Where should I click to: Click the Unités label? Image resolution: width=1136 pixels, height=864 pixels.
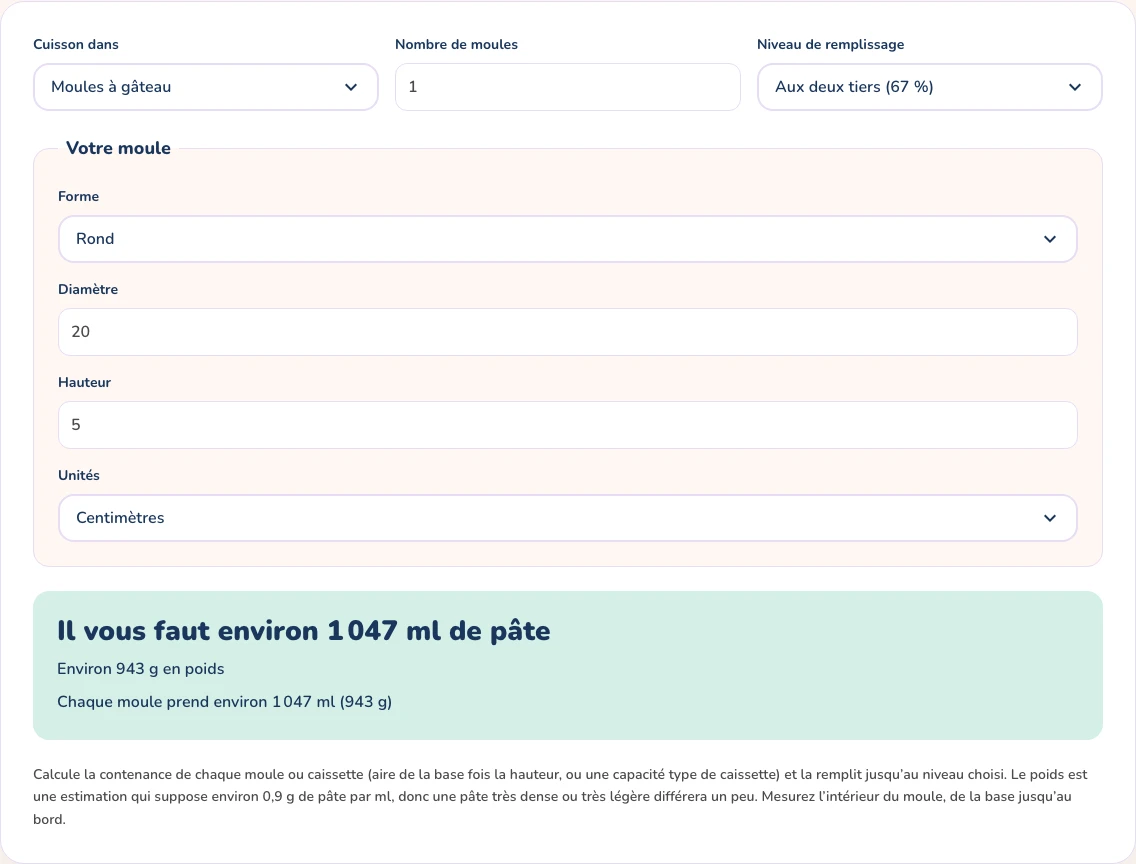79,475
